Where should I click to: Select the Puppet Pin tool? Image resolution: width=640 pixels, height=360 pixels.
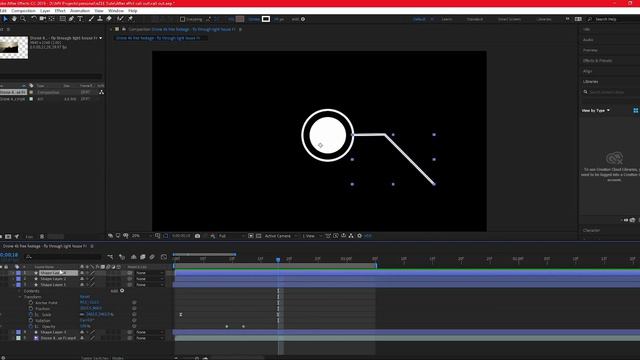130,19
